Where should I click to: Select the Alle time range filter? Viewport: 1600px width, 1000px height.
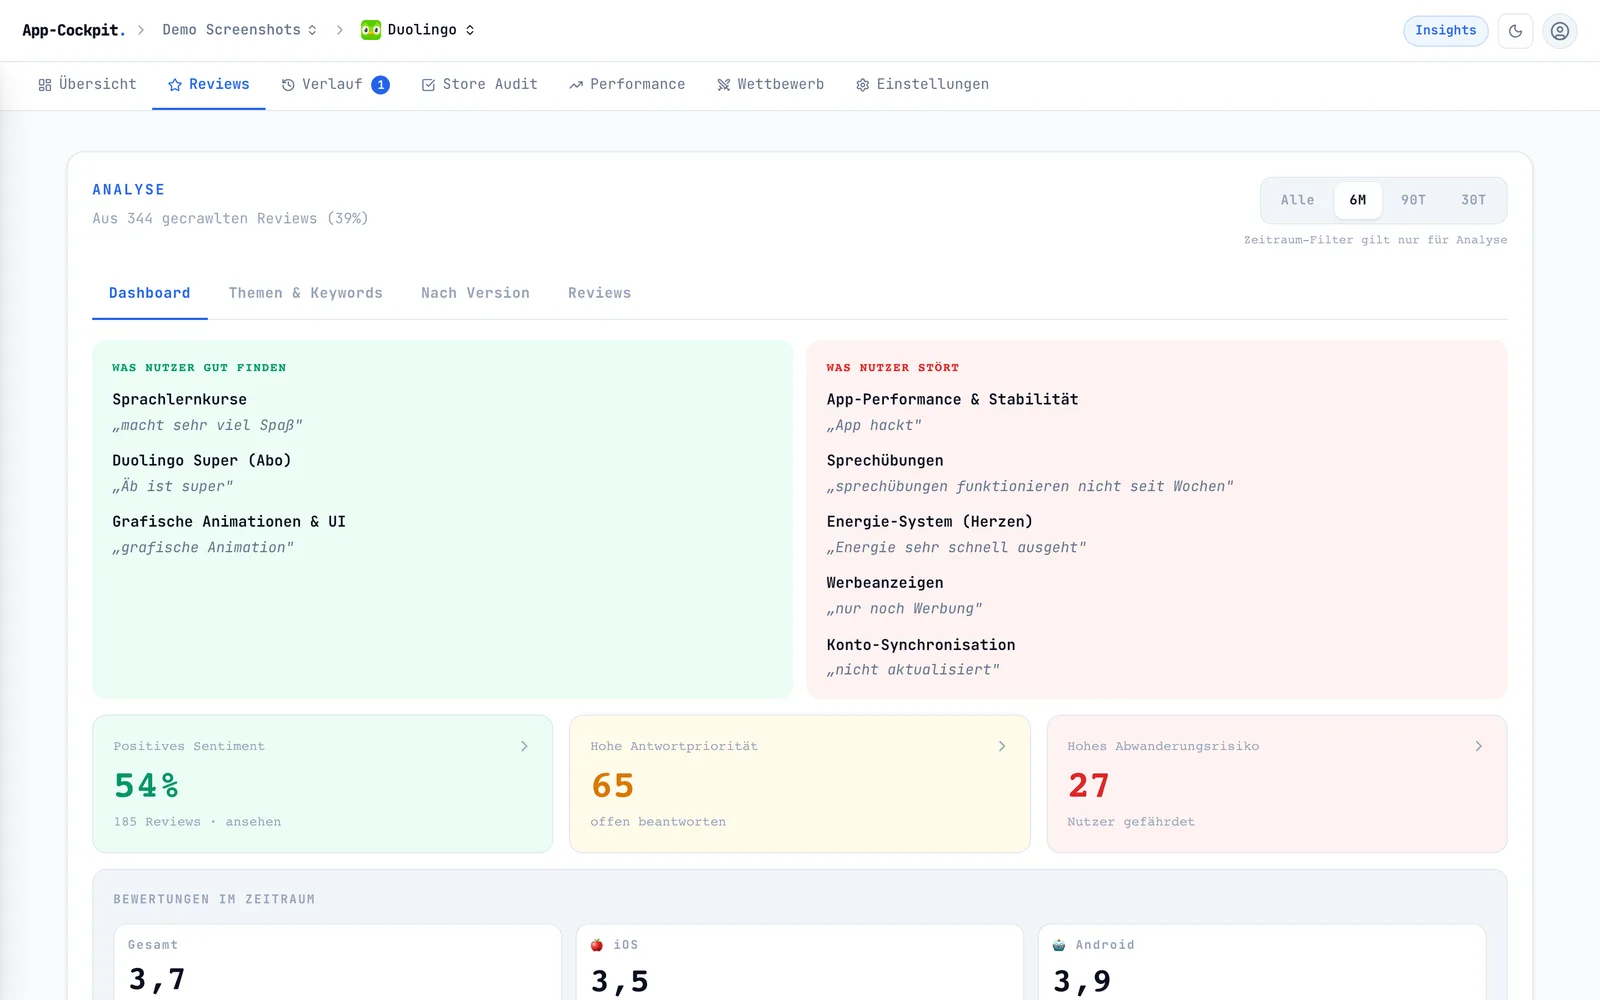coord(1298,200)
